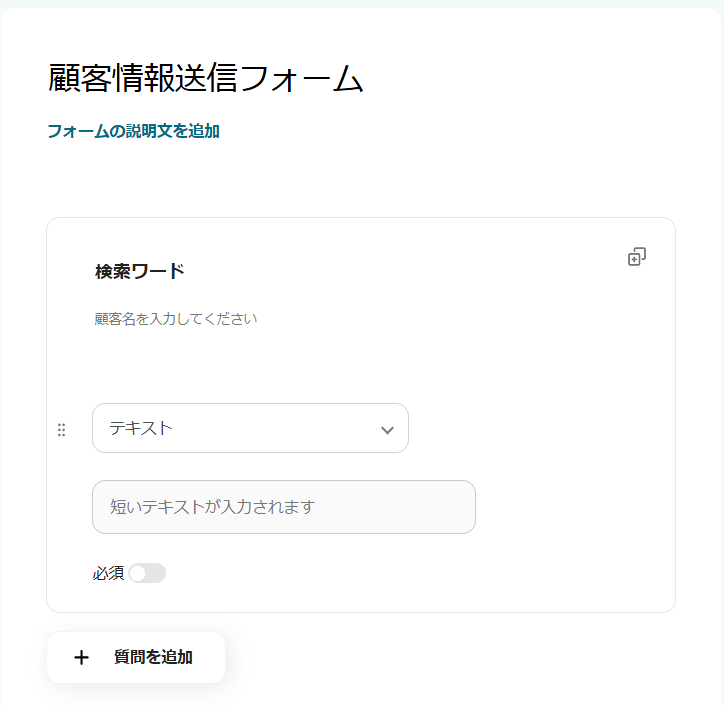Viewport: 724px width, 706px height.
Task: Expand the answer type selector showing テキスト
Action: [x=250, y=428]
